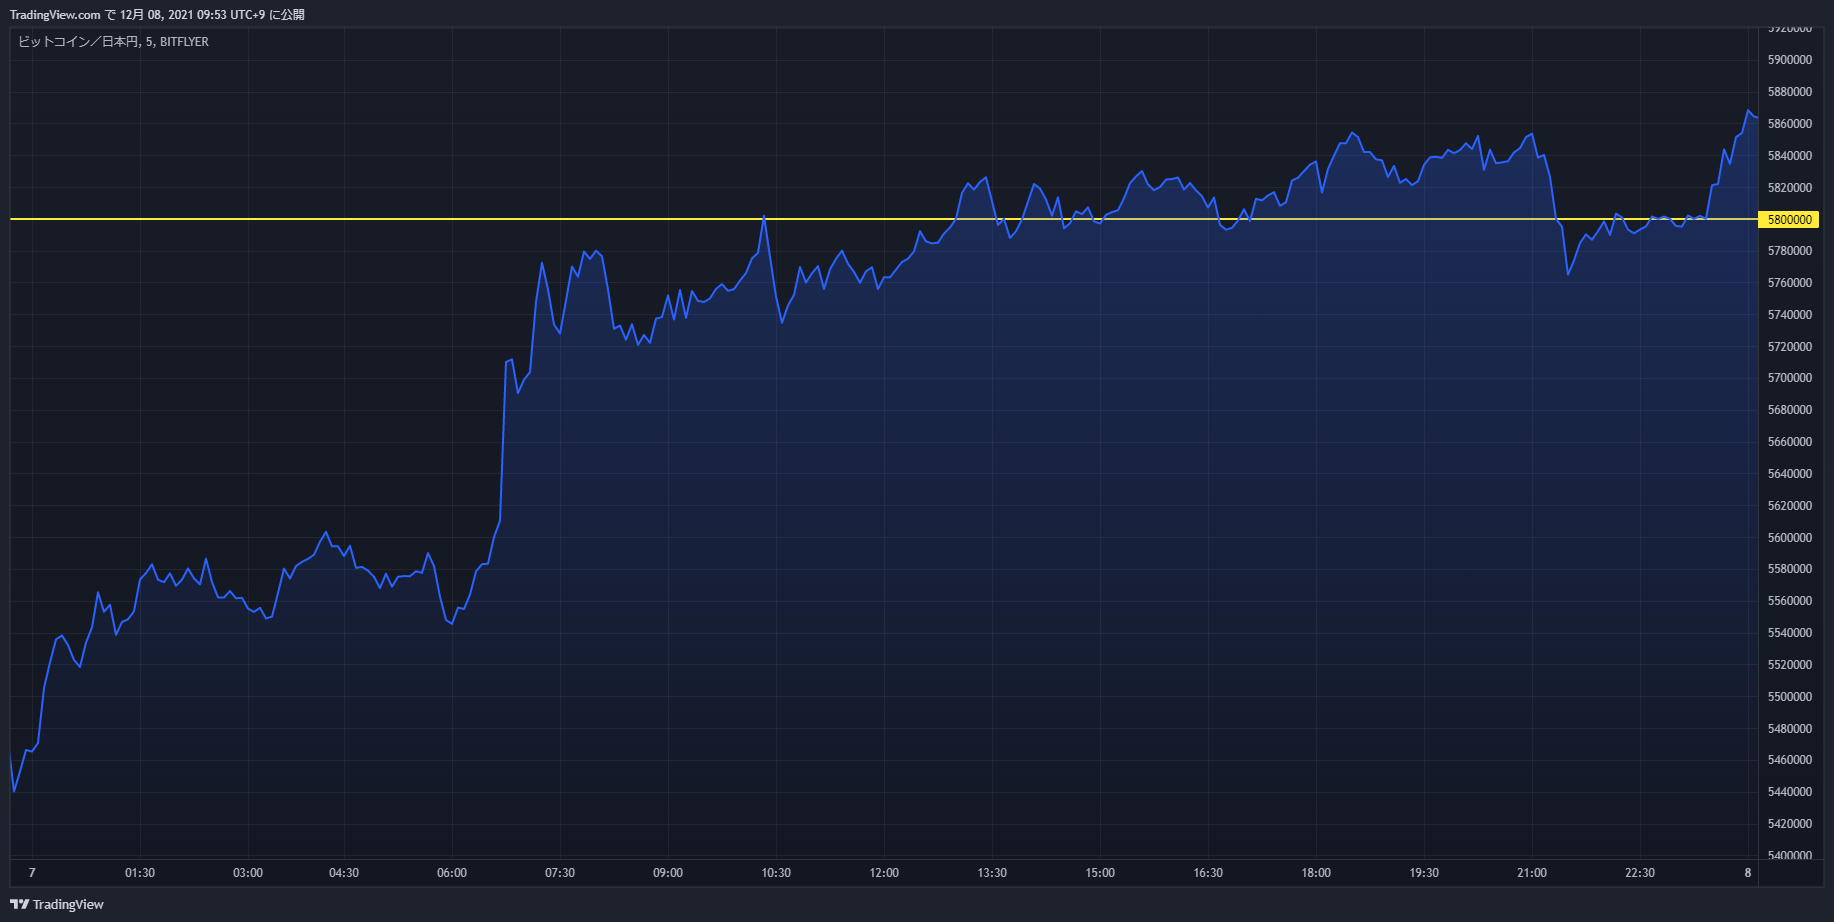Click the 5700000 price axis label
The height and width of the screenshot is (922, 1834).
click(x=1790, y=378)
